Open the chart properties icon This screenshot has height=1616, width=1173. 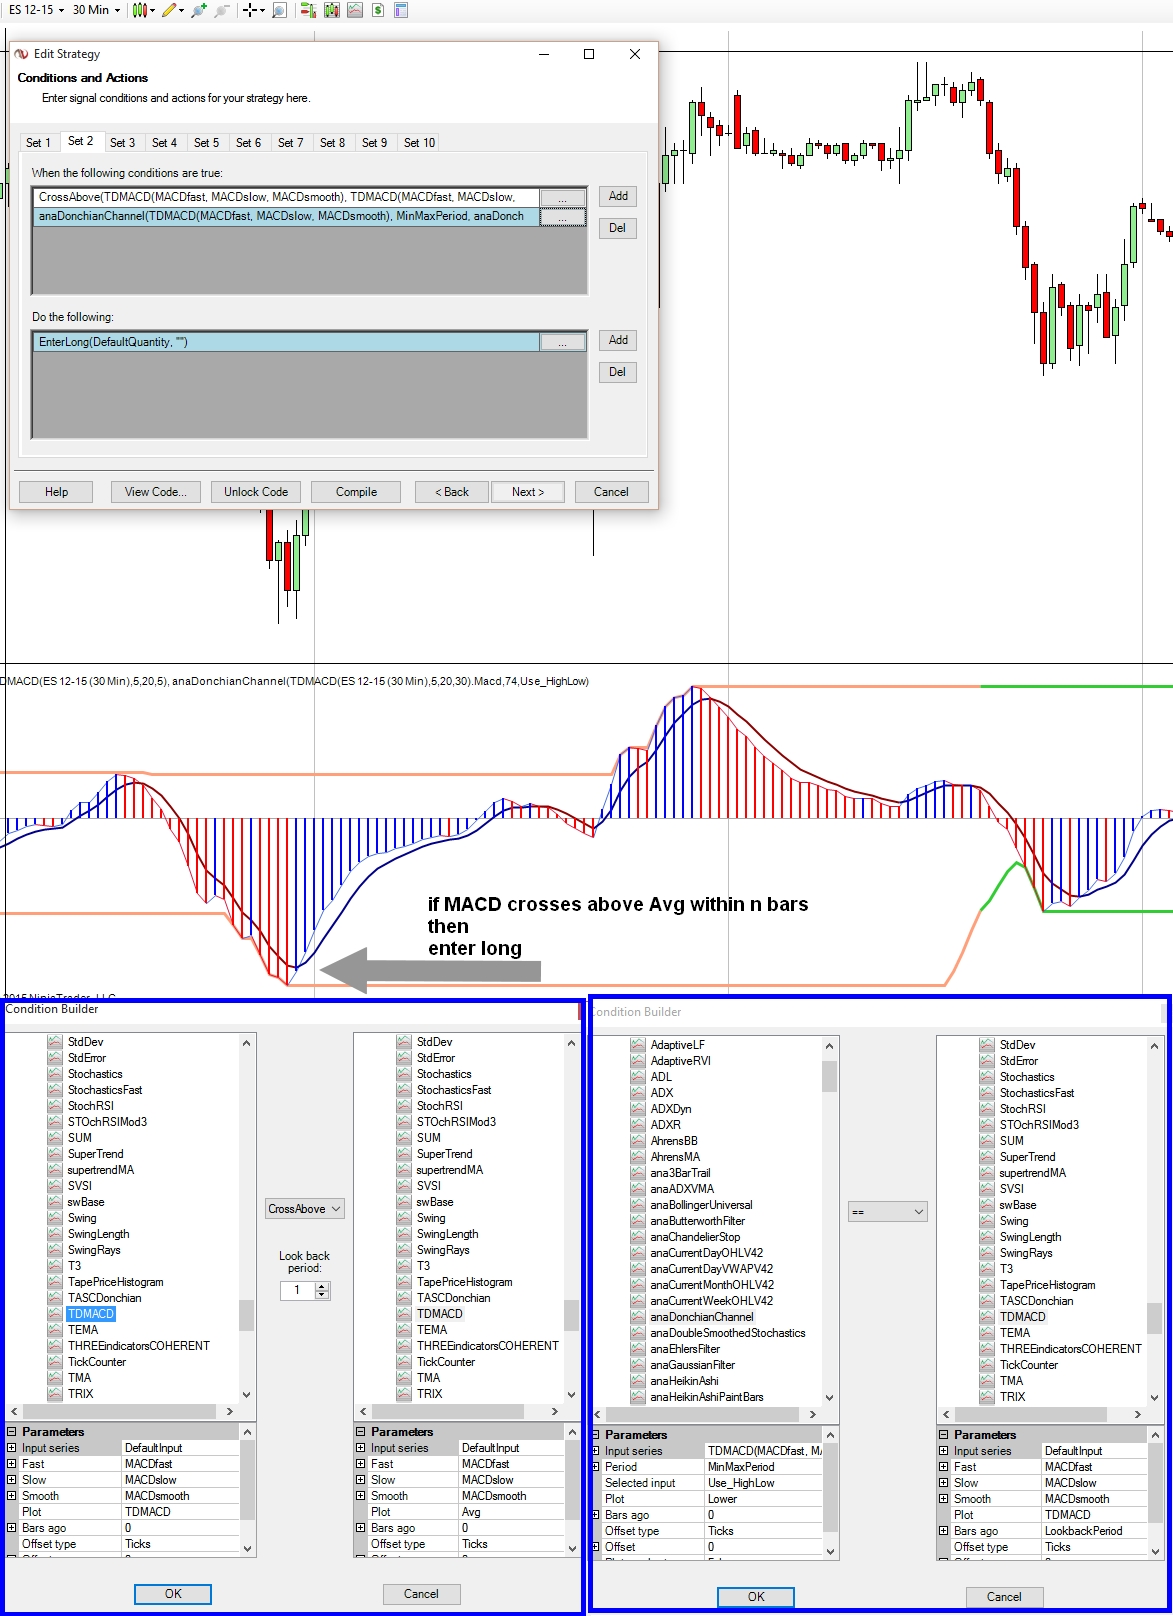pyautogui.click(x=401, y=10)
